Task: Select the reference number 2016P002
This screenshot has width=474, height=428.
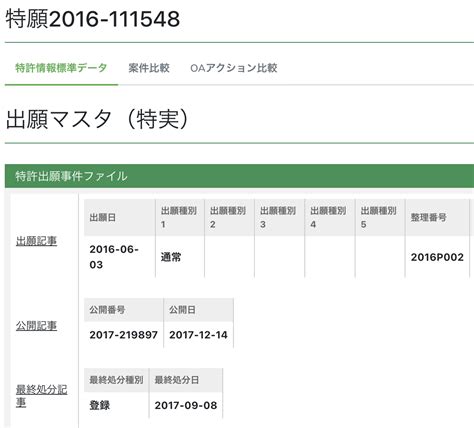Action: 437,257
